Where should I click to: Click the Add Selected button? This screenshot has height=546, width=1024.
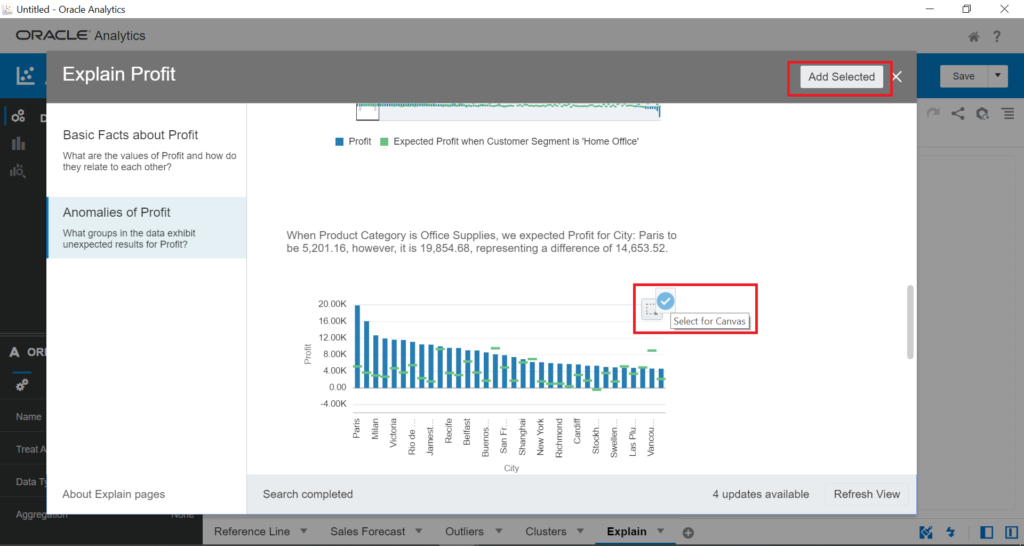pos(841,77)
